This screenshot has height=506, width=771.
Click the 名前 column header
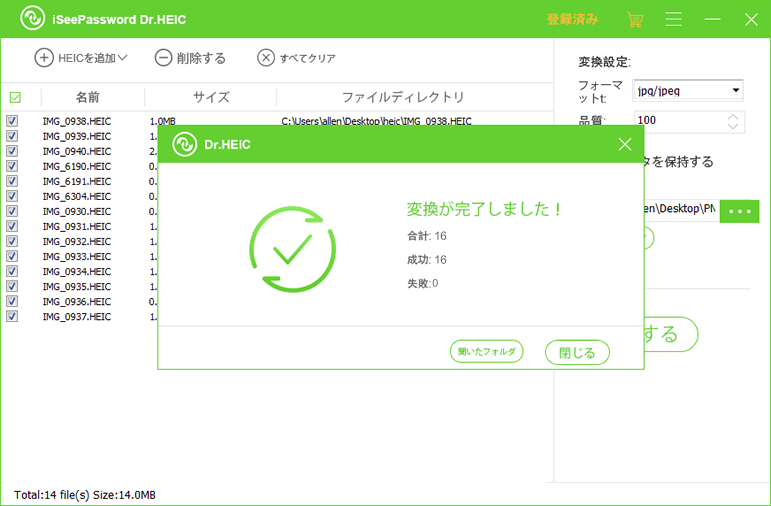click(x=88, y=97)
